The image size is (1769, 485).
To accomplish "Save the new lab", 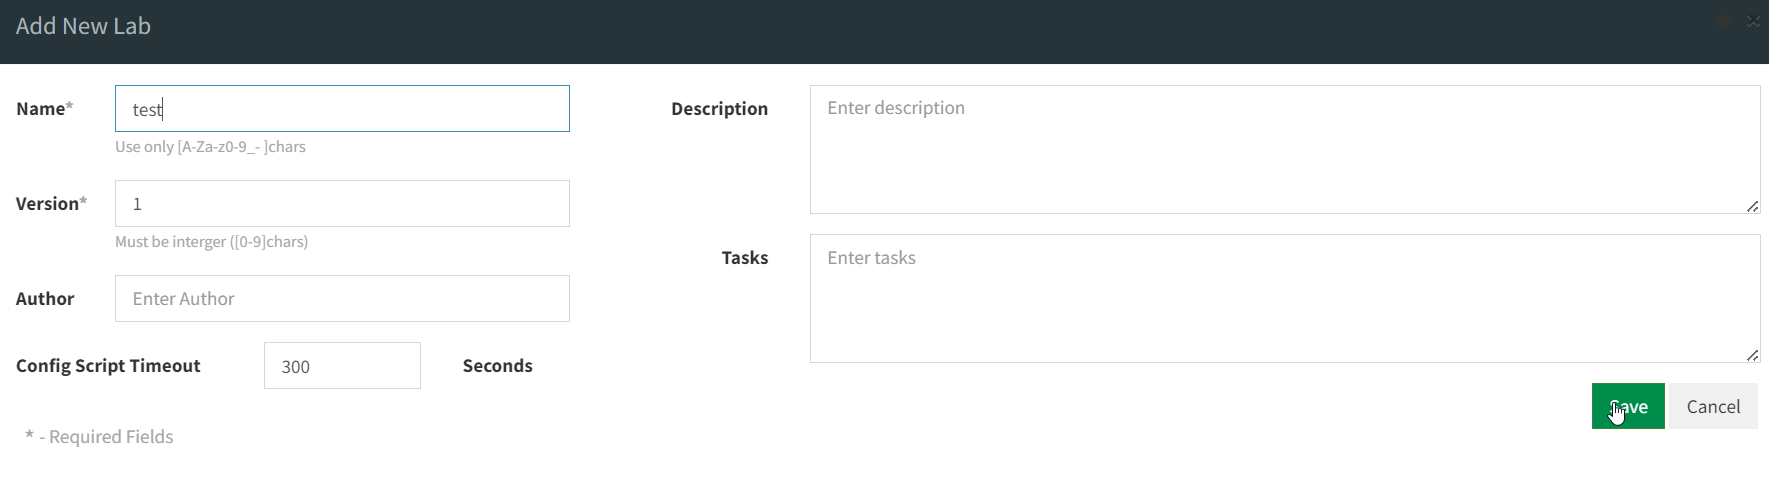I will 1628,406.
